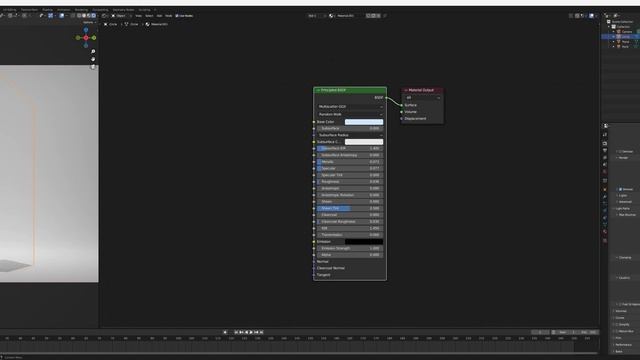Click the red X axis gizmo ball

(86, 38)
